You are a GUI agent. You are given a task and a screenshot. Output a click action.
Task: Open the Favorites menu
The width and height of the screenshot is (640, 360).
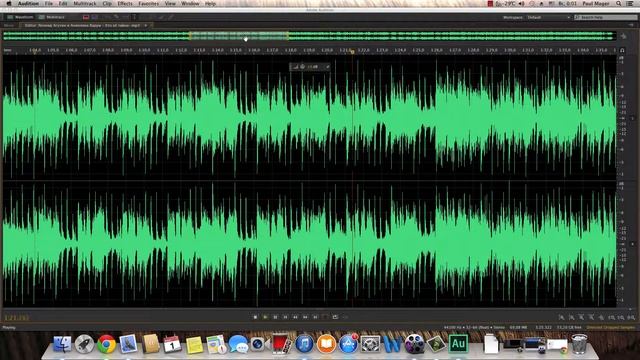149,4
